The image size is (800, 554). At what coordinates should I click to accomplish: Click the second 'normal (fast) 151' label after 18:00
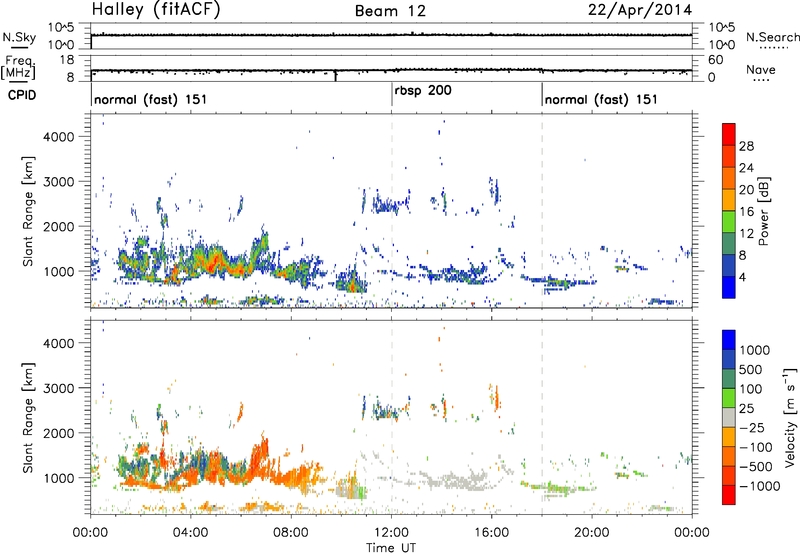tap(601, 99)
